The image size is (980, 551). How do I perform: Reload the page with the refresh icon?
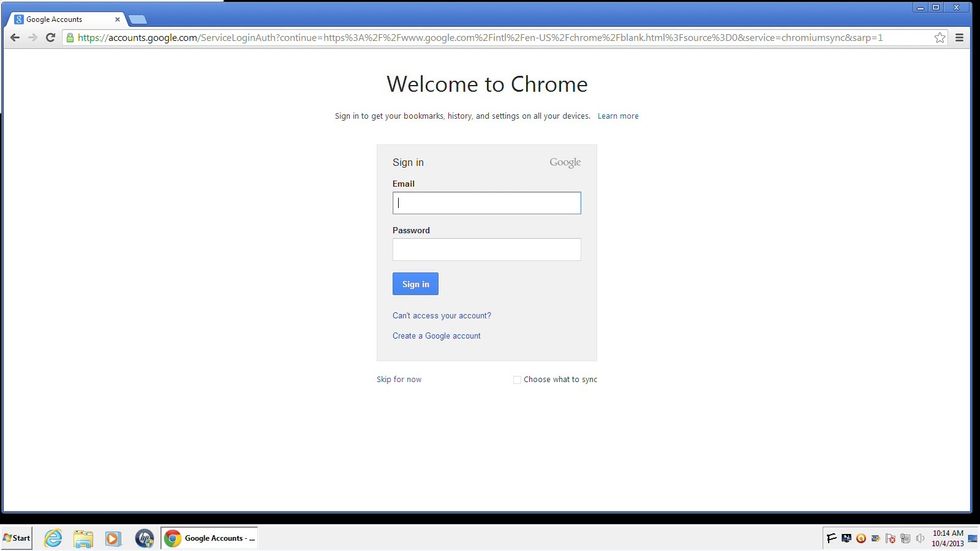tap(50, 37)
